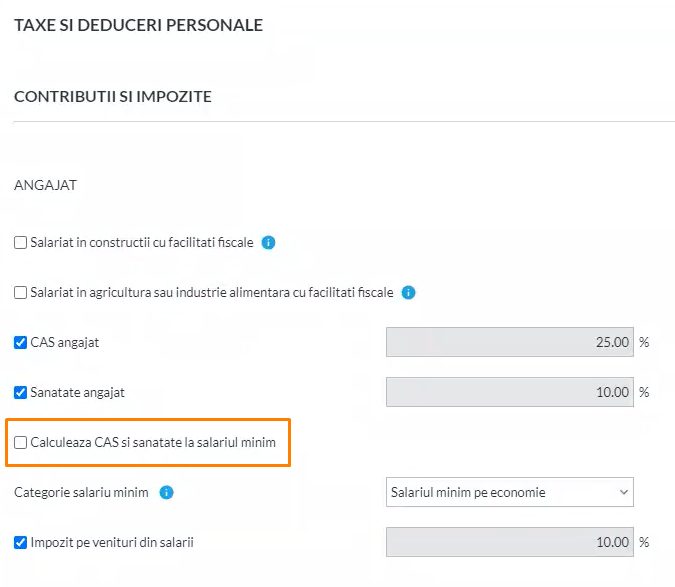Click Impozit pe venituri percentage field
The height and width of the screenshot is (587, 675).
coord(510,542)
